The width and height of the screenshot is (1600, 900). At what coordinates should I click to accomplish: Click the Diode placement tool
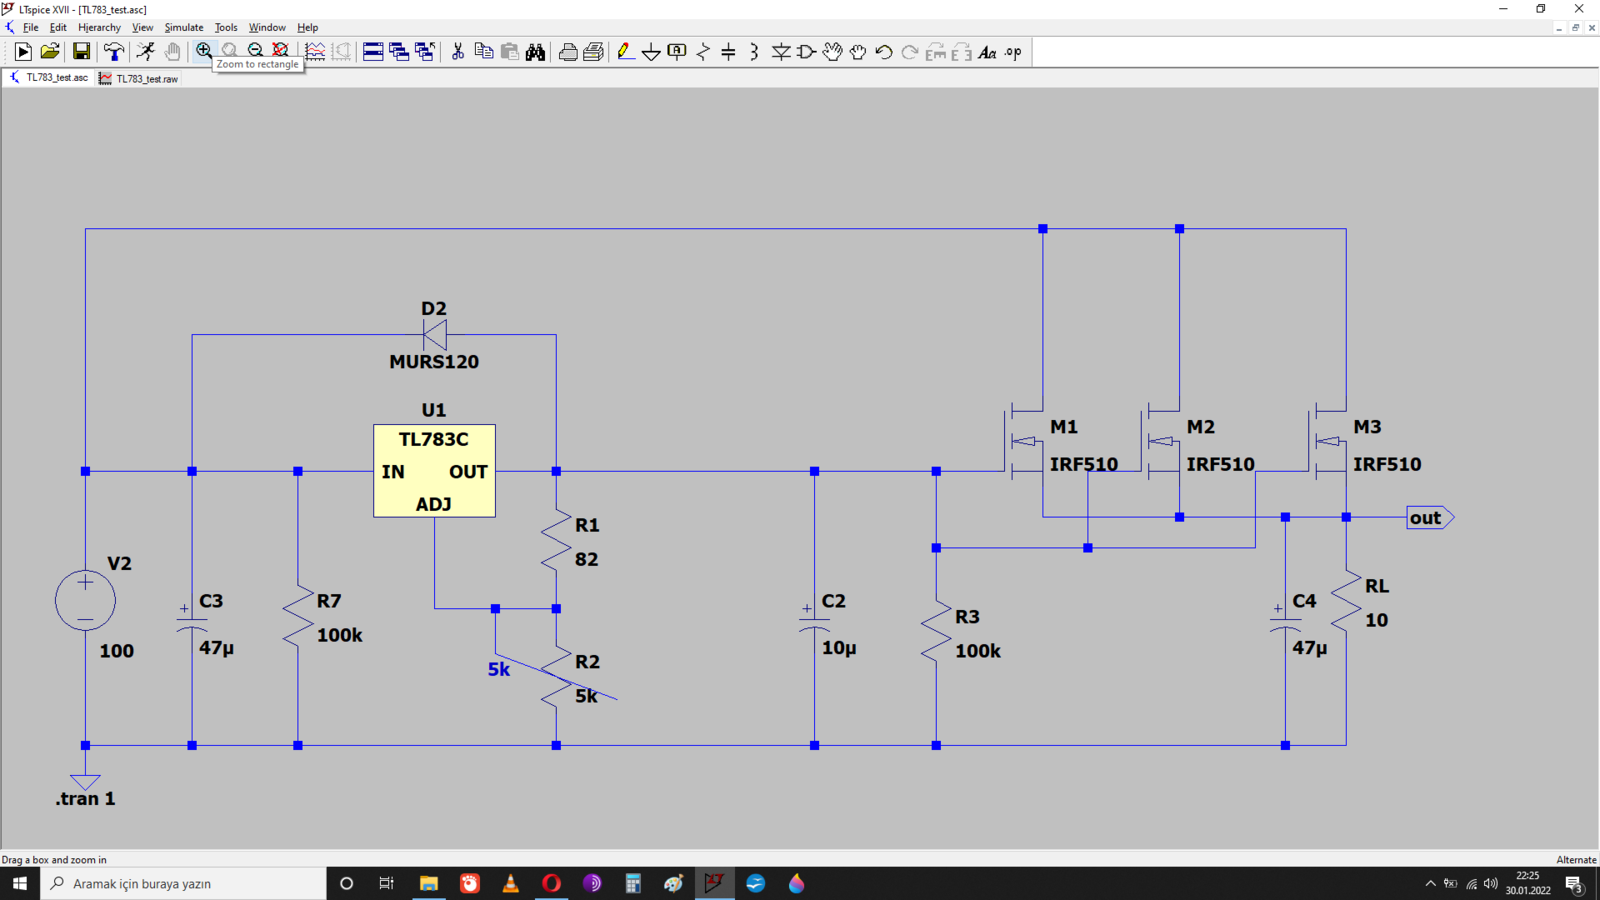point(781,52)
